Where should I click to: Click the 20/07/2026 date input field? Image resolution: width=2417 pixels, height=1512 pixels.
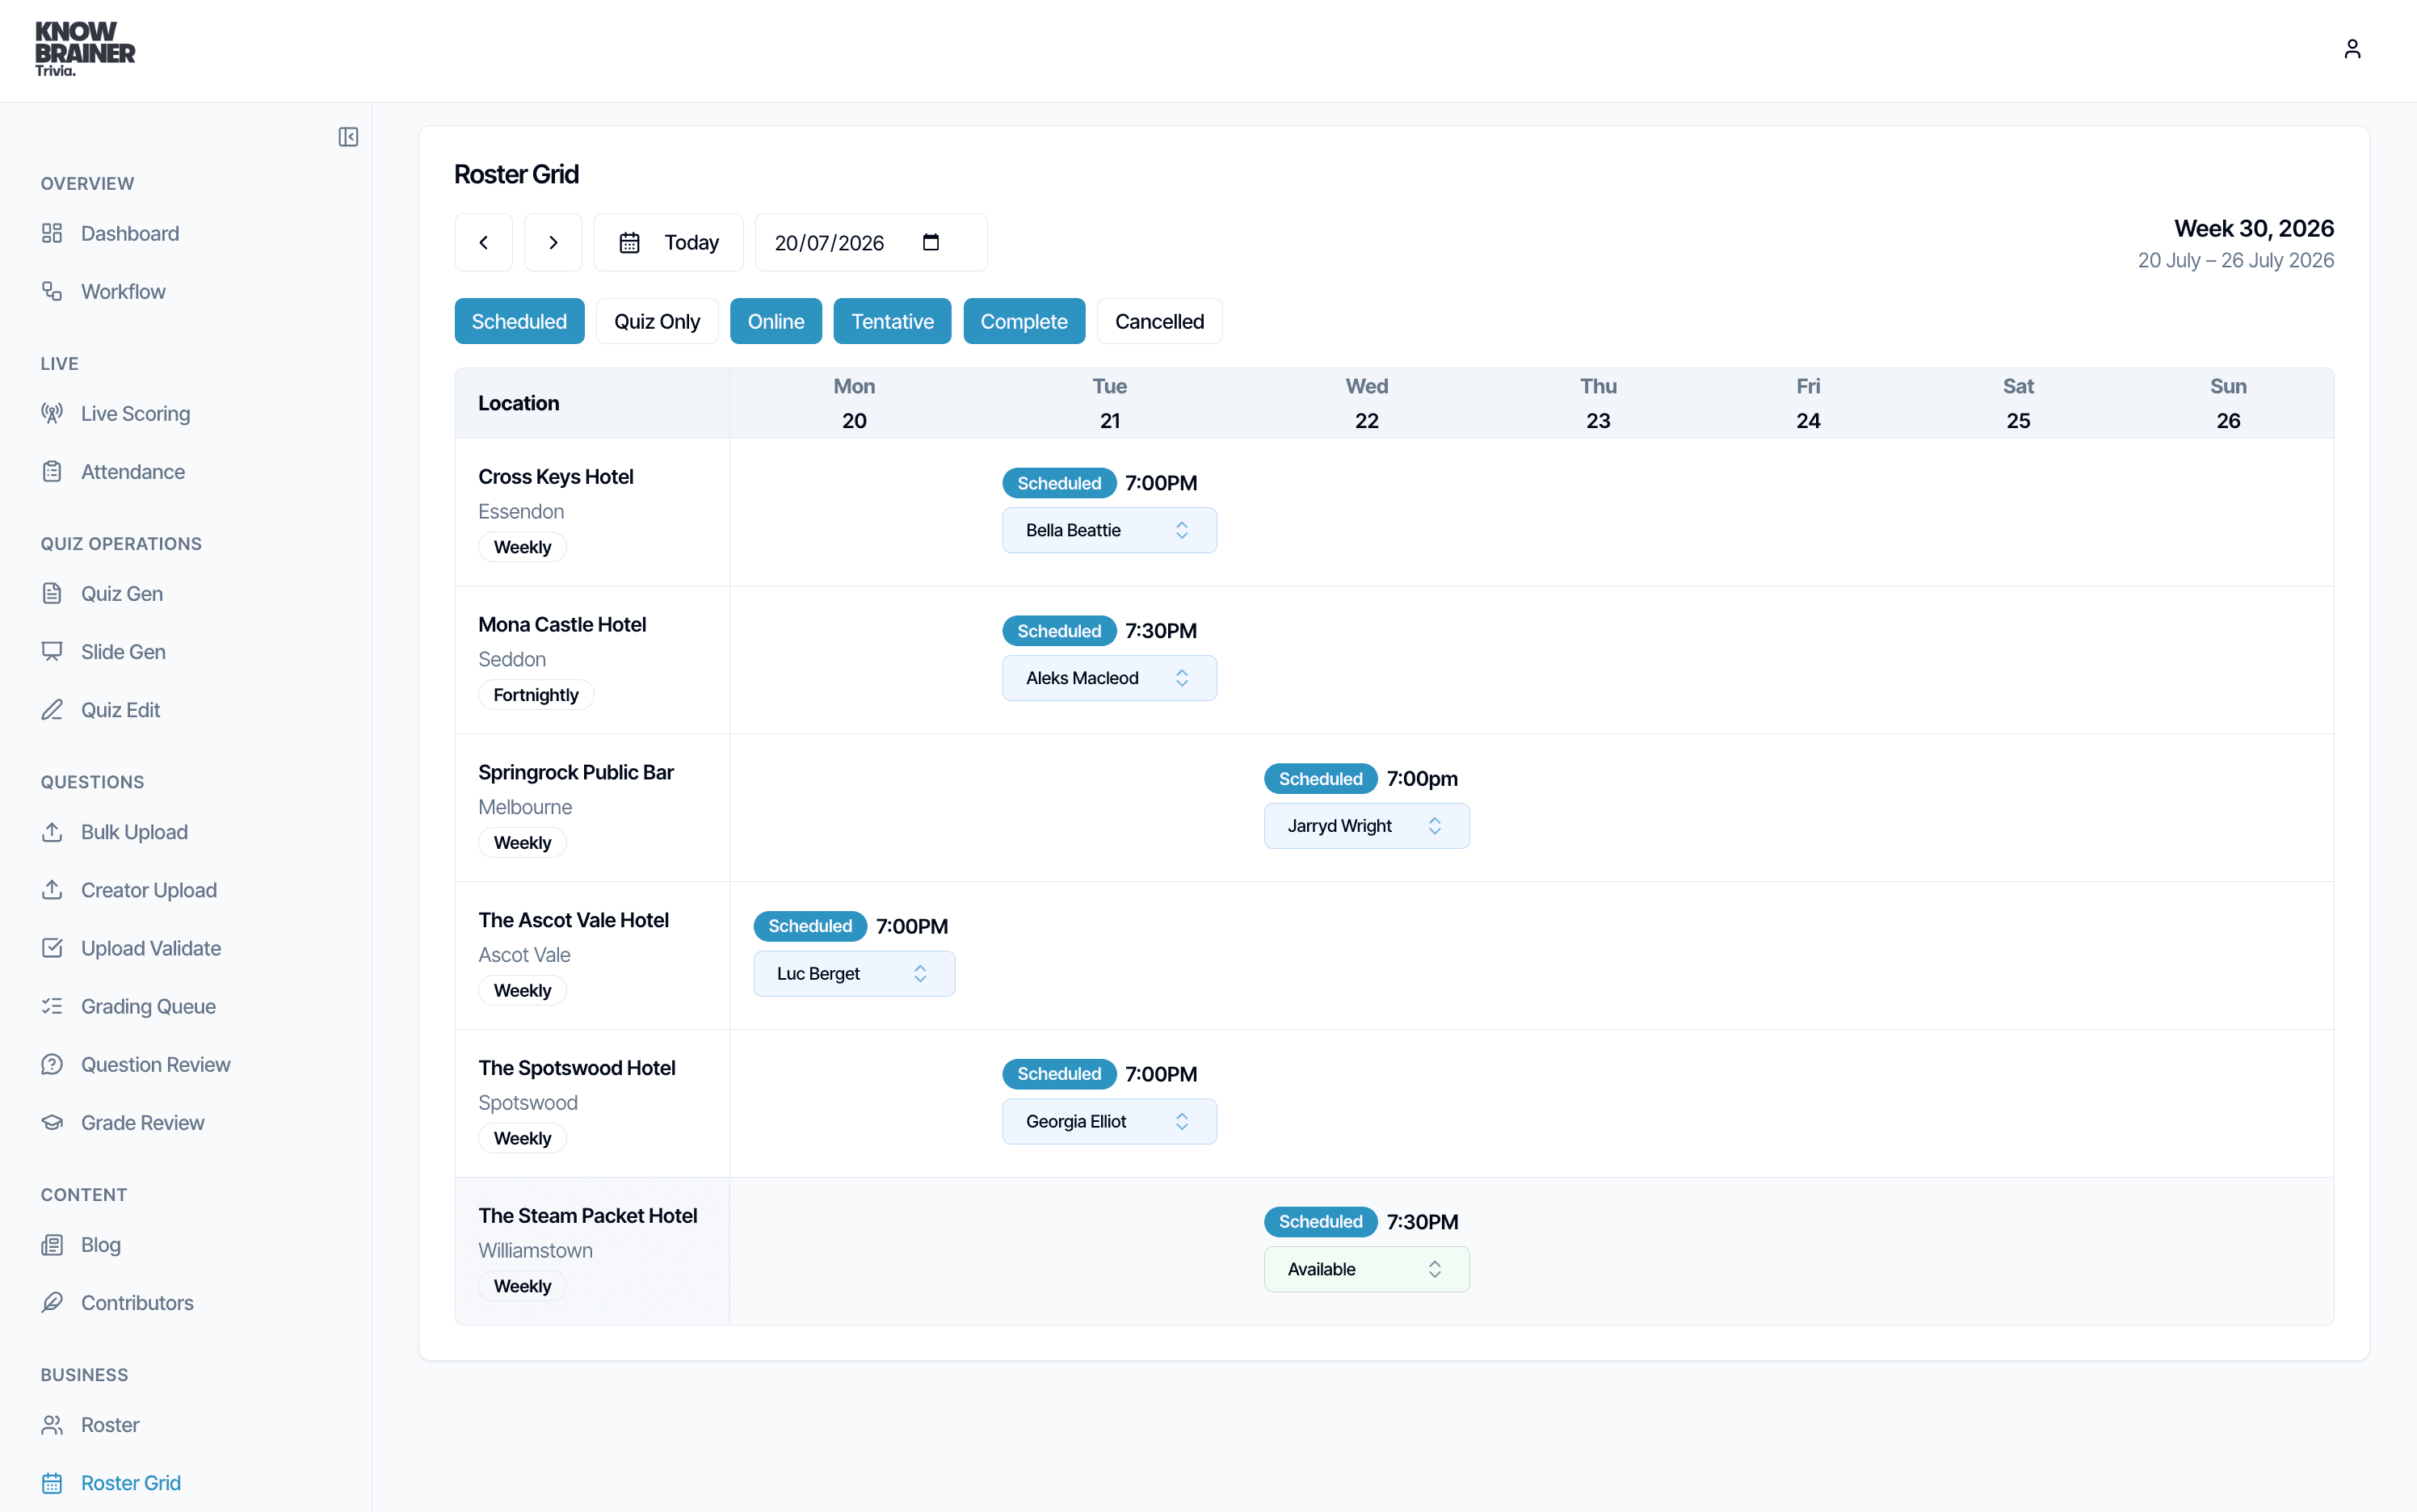871,242
